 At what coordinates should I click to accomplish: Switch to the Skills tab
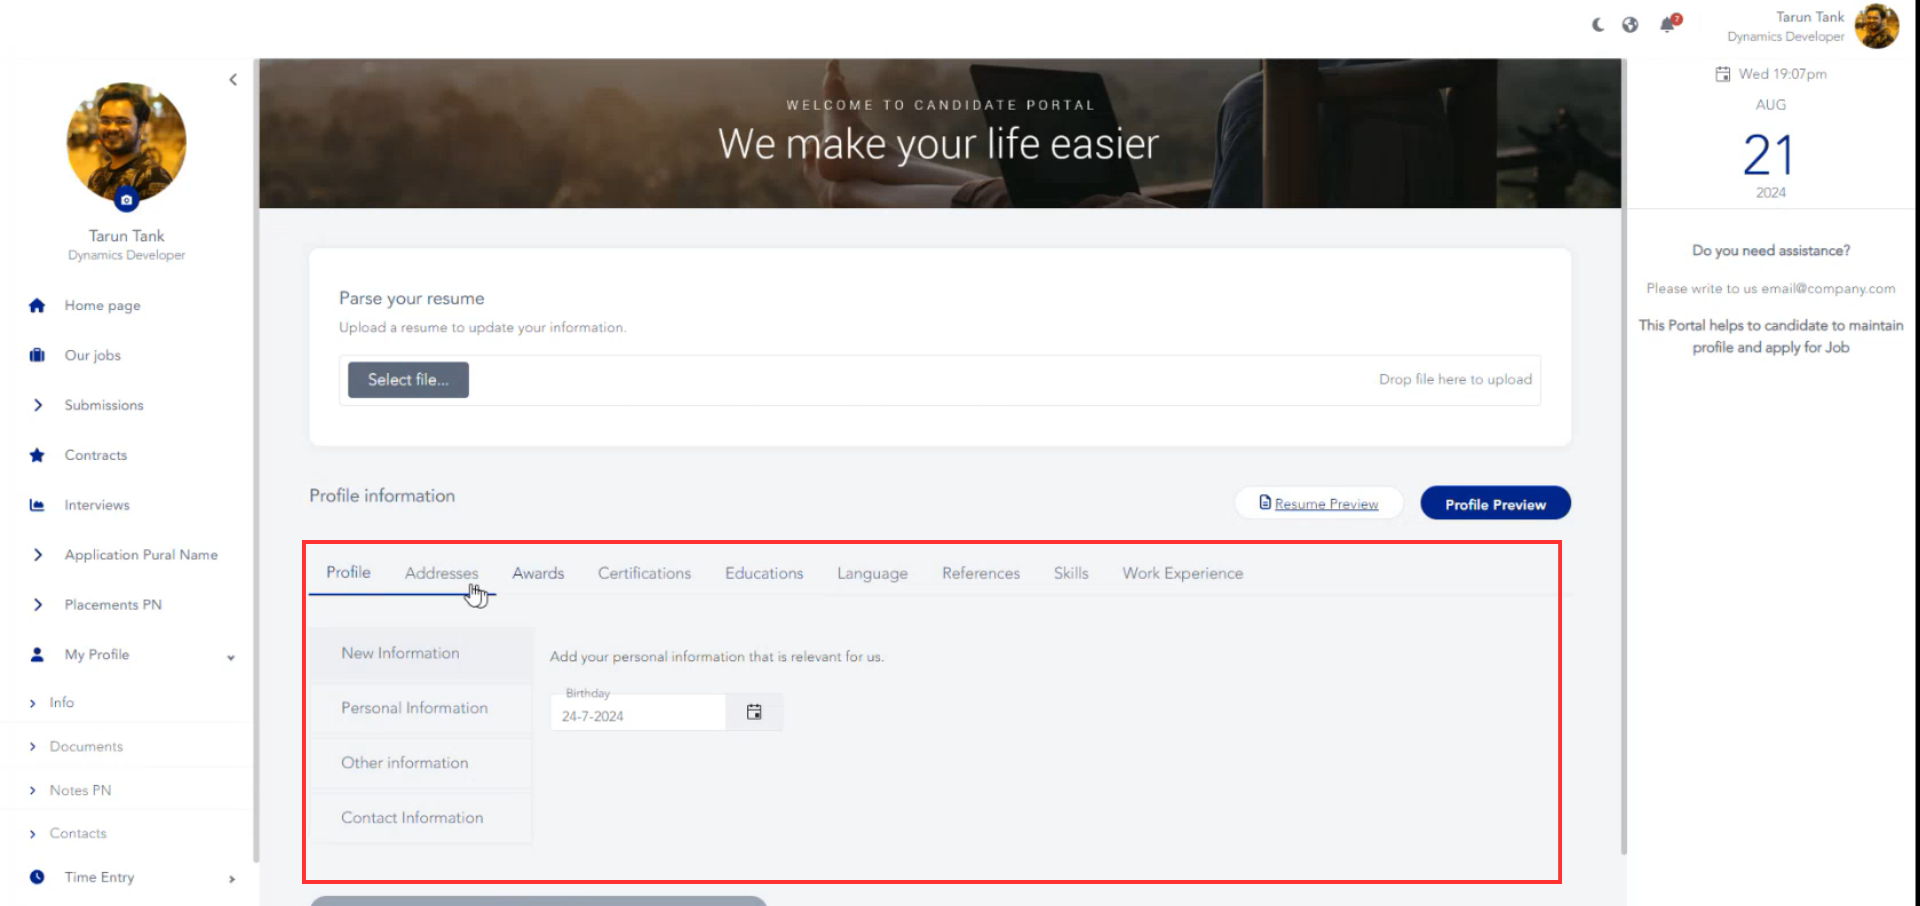(x=1071, y=573)
